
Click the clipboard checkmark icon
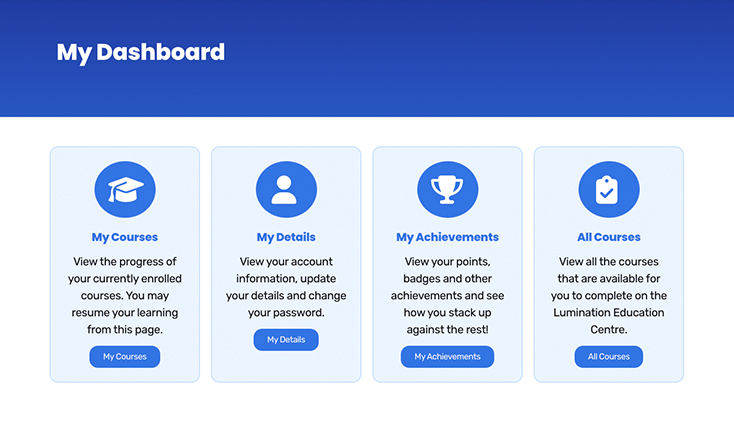609,190
